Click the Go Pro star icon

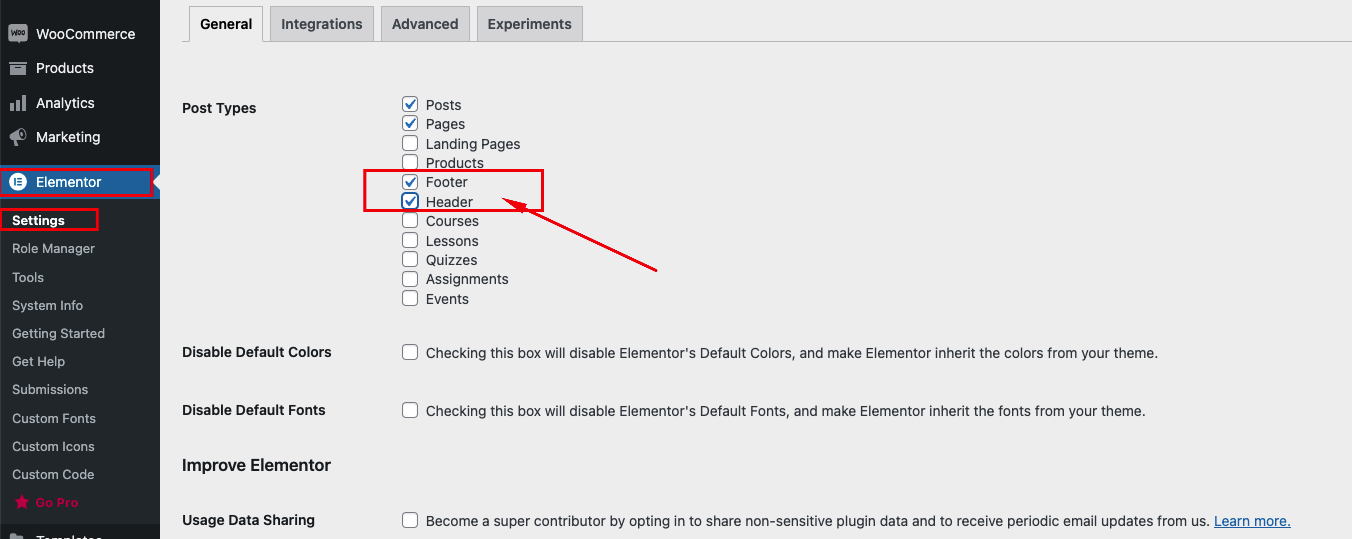22,503
